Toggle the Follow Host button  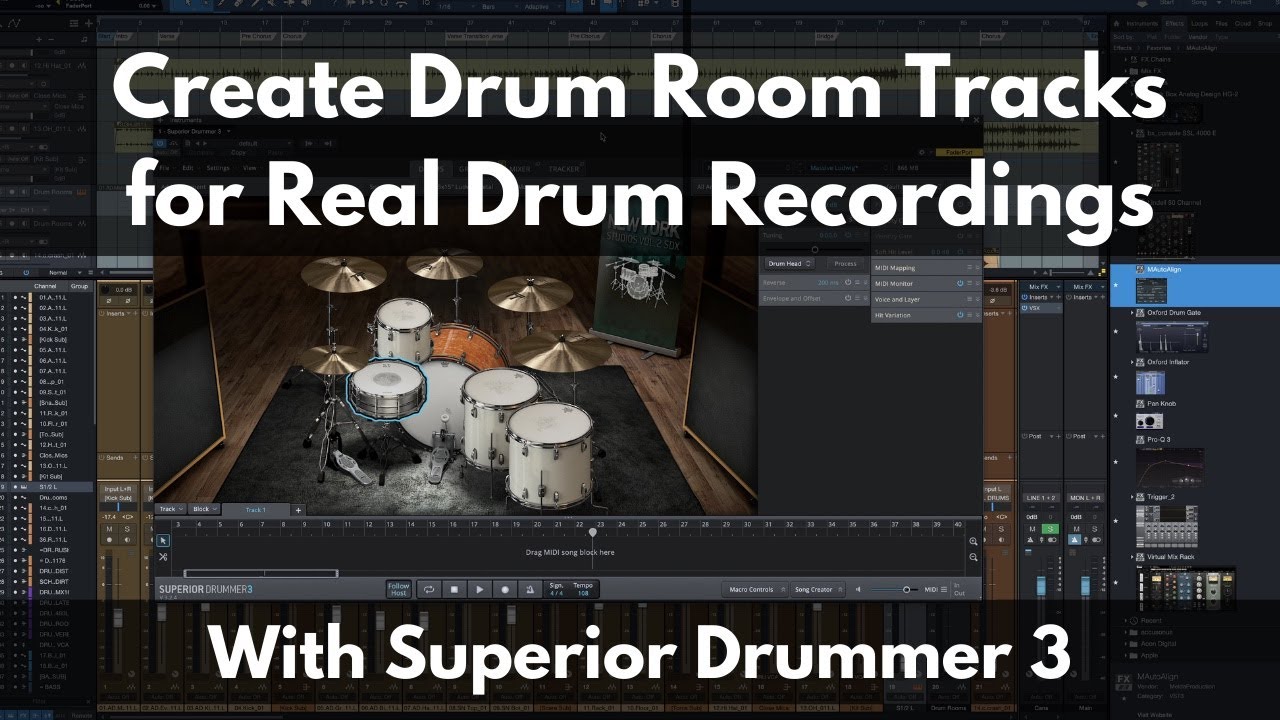399,589
